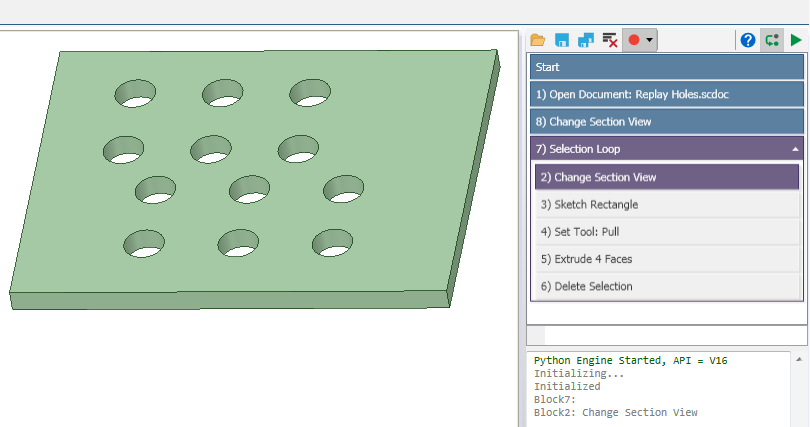Collapse the Selection Loop block arrow

(x=795, y=149)
